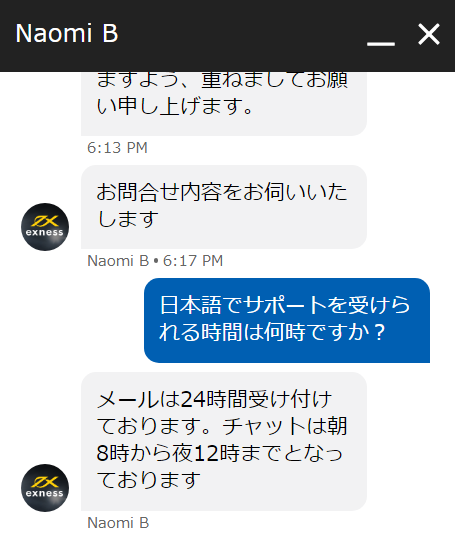The height and width of the screenshot is (537, 455).
Task: Click the text ております at message end
Action: tap(148, 480)
